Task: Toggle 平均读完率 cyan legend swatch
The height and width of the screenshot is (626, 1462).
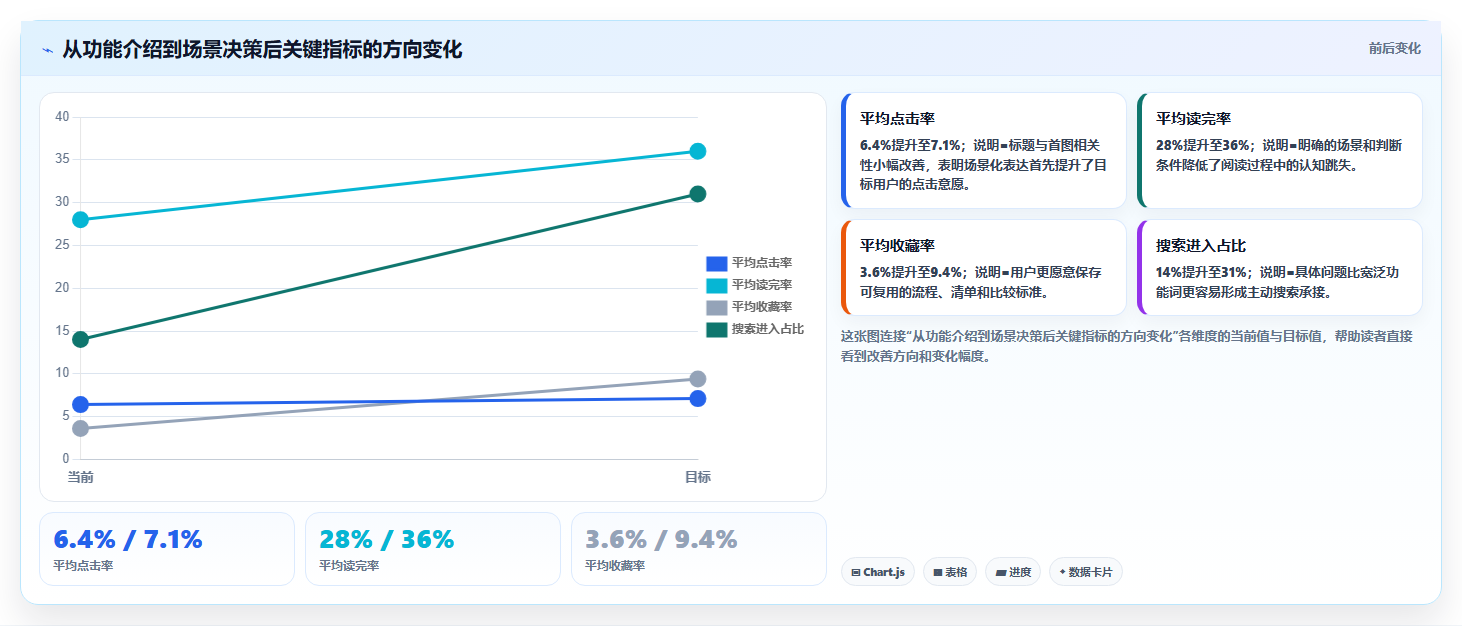Action: (716, 285)
